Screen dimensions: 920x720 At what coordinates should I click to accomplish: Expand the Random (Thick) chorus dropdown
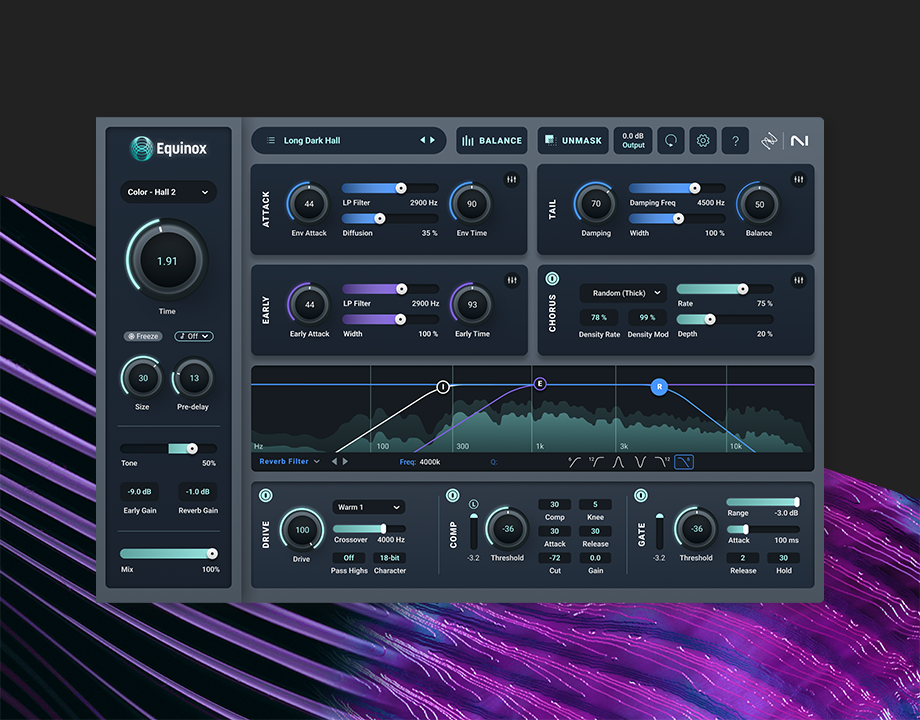click(x=622, y=293)
